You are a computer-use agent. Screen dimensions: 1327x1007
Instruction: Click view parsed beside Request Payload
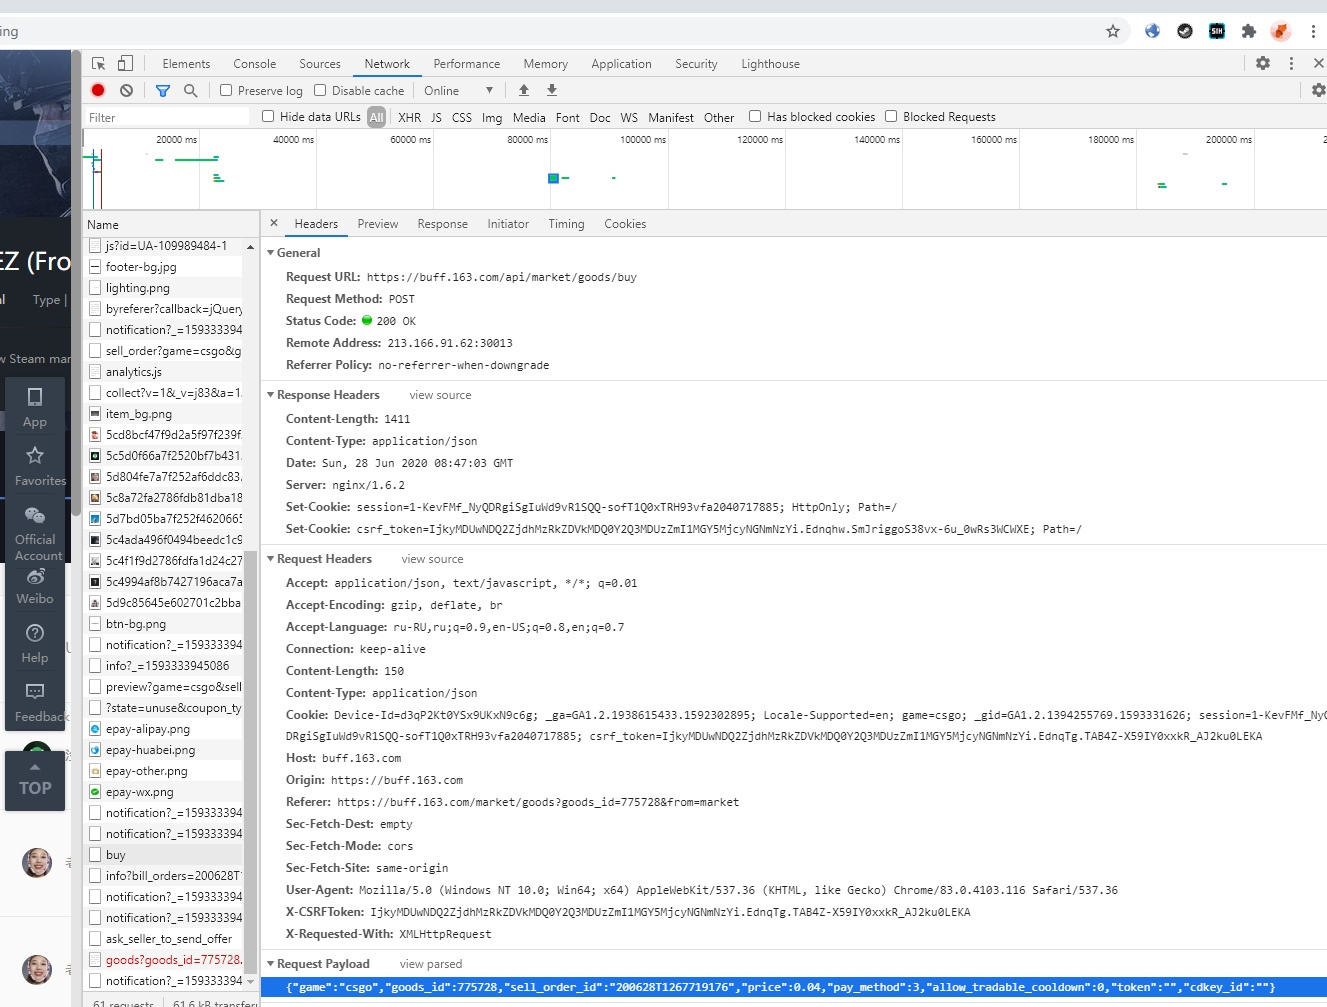pos(431,964)
